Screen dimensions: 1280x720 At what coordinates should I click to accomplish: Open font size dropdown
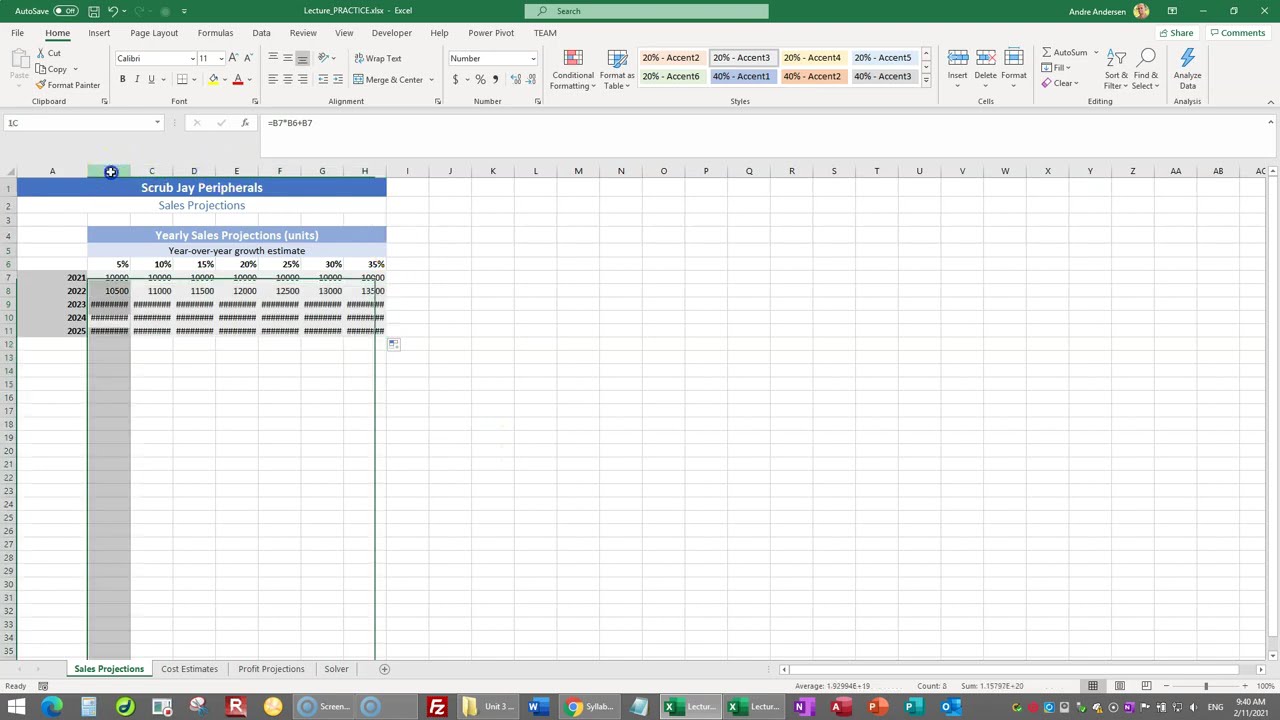(x=220, y=58)
